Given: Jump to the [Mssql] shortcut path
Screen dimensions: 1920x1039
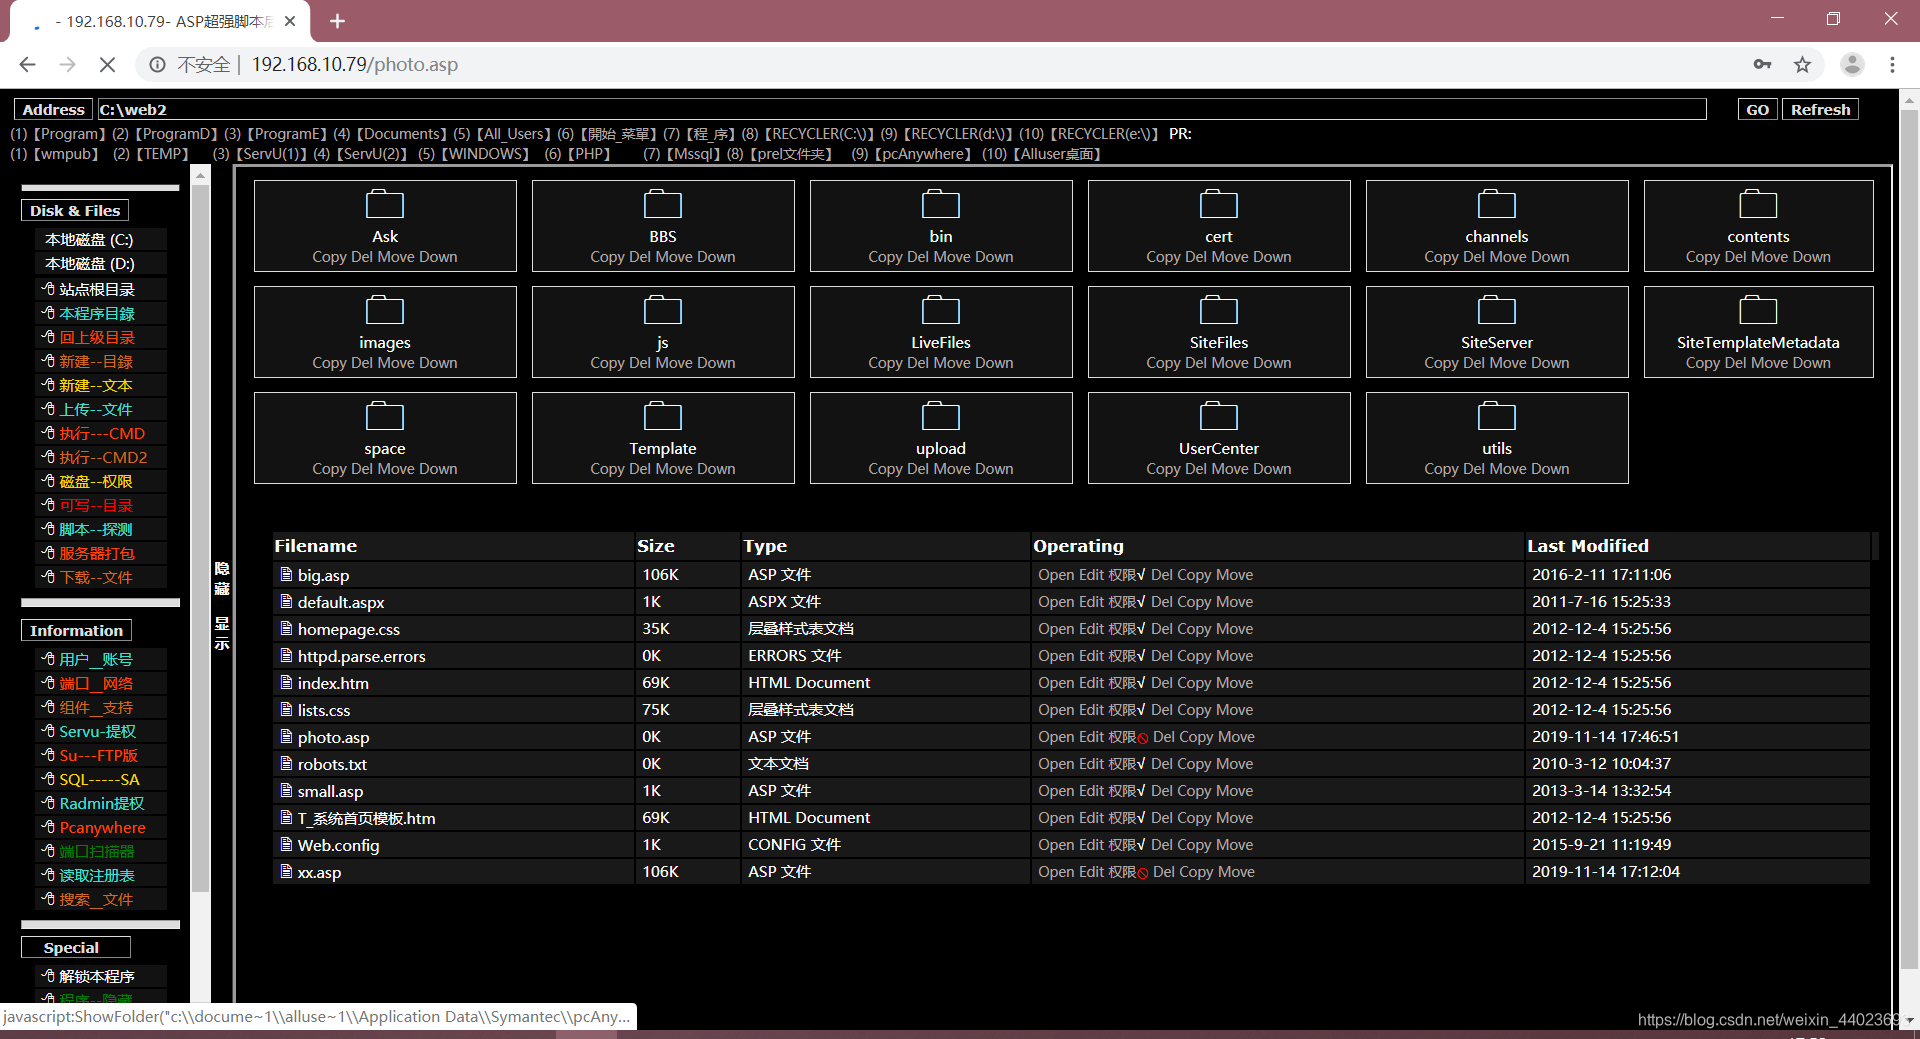Looking at the screenshot, I should click(694, 154).
